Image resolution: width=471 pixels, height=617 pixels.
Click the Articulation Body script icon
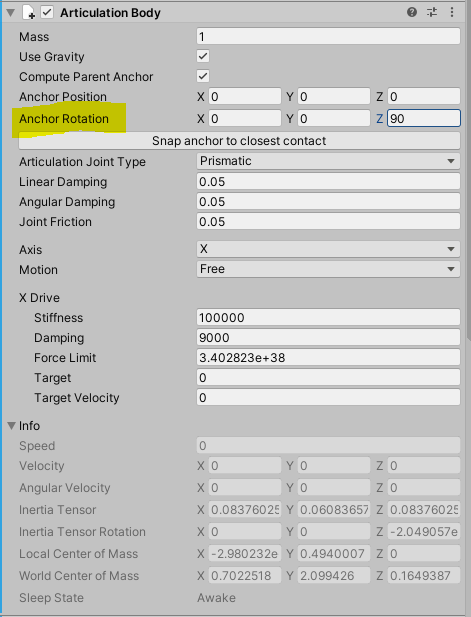[x=29, y=13]
